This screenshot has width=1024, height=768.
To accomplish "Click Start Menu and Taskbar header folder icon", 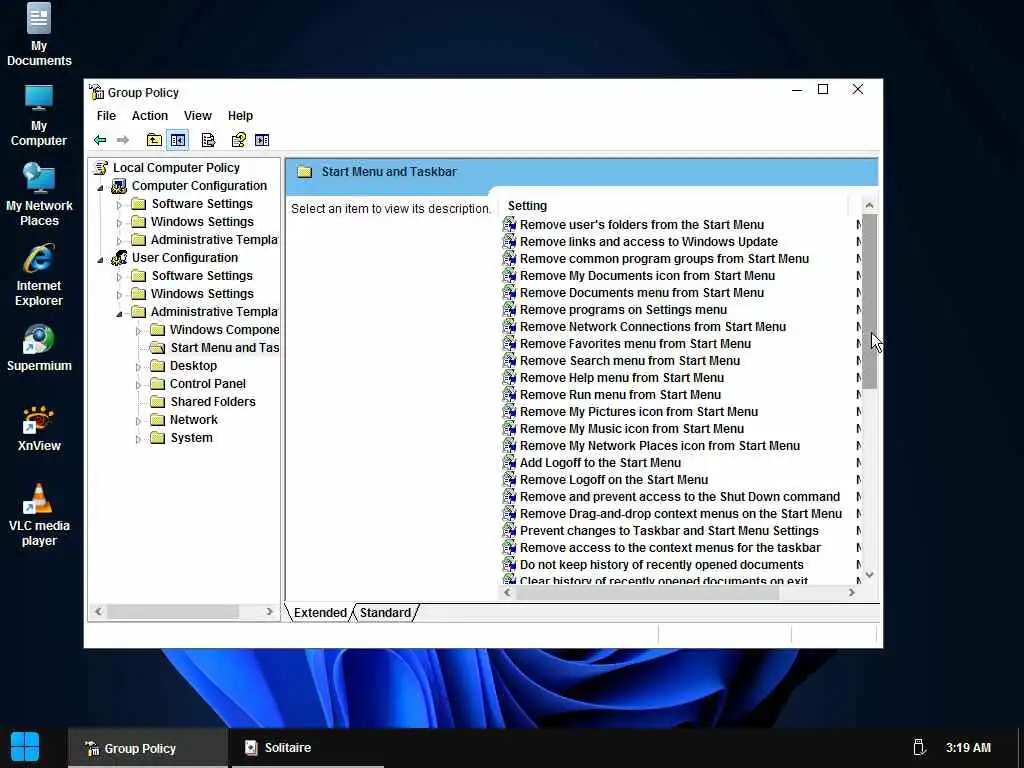I will click(x=304, y=172).
